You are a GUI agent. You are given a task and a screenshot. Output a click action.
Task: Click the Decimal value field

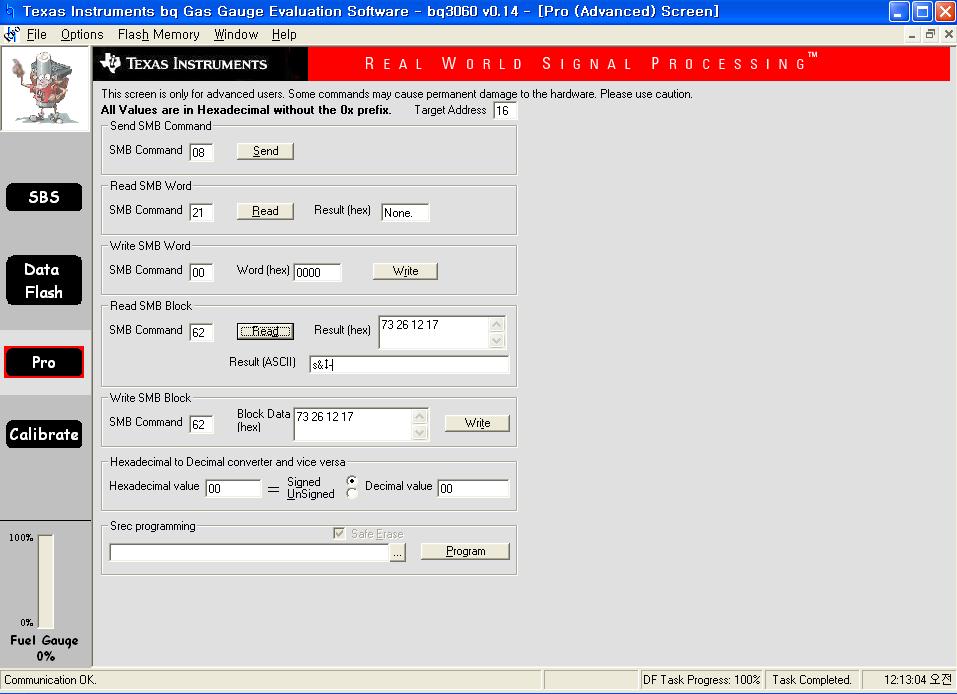coord(473,488)
